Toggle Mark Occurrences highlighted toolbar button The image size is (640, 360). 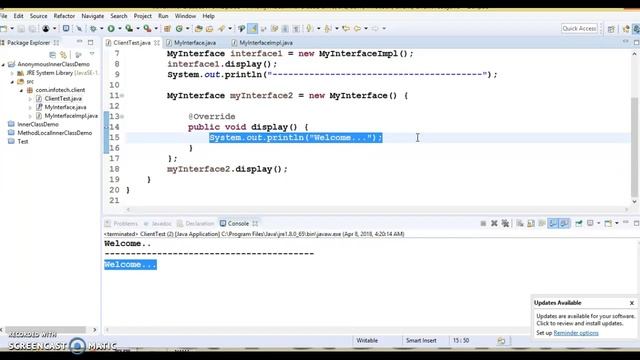coord(253,29)
